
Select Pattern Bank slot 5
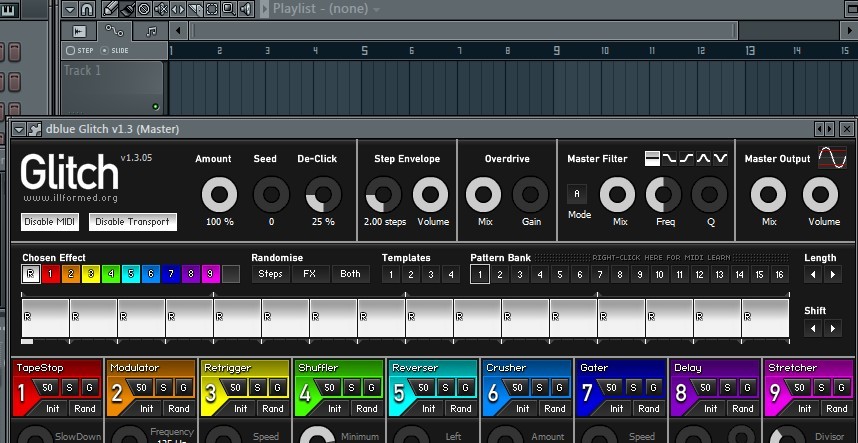click(560, 275)
